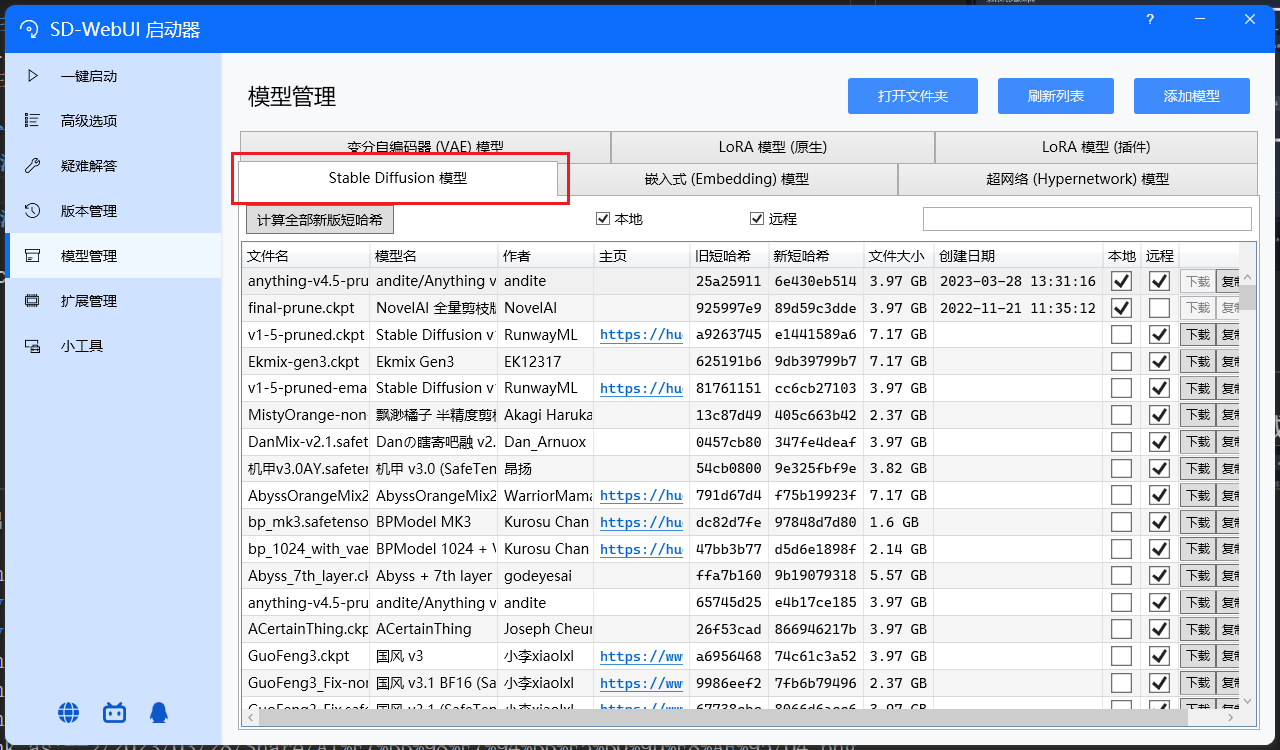1280x750 pixels.
Task: Click the play icon beside 一键启动
Action: pyautogui.click(x=33, y=76)
